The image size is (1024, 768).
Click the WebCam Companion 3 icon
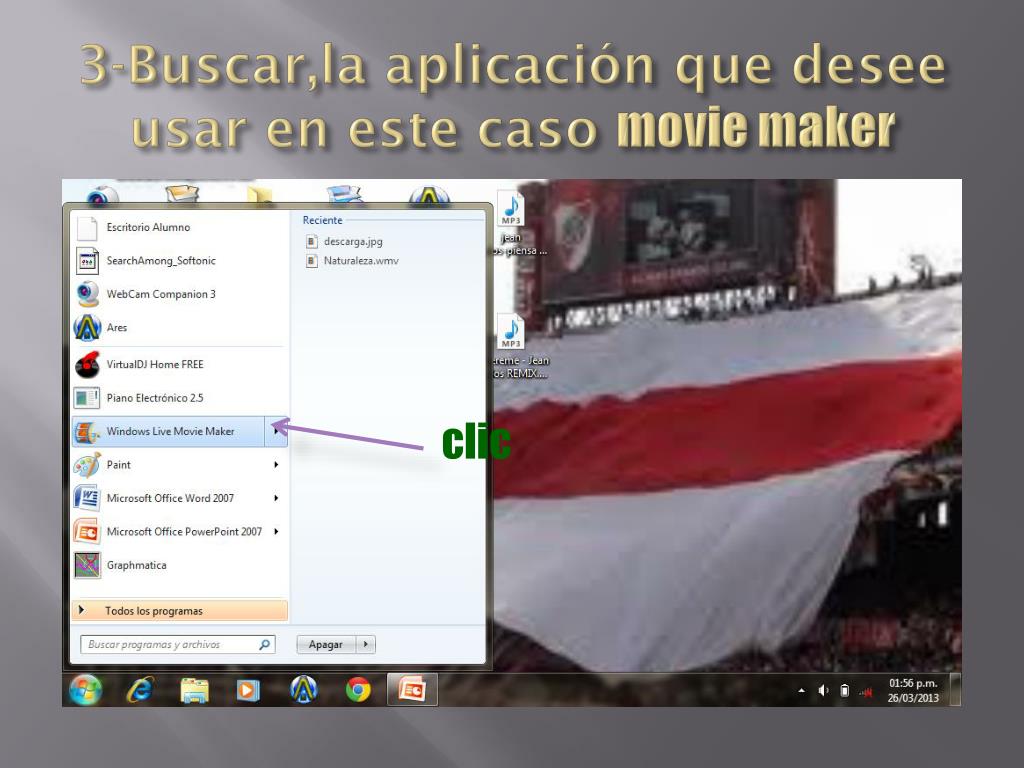pyautogui.click(x=87, y=294)
